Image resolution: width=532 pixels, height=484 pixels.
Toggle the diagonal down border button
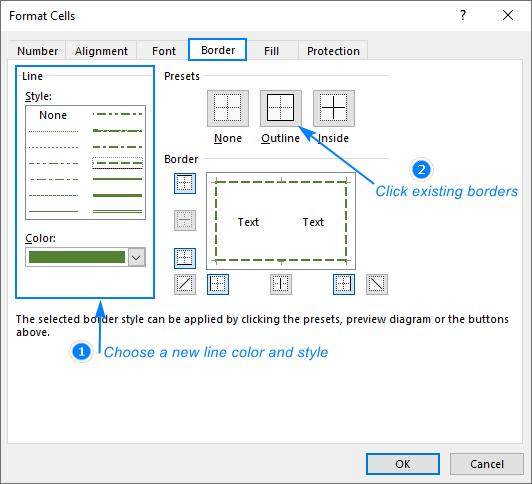click(x=377, y=284)
